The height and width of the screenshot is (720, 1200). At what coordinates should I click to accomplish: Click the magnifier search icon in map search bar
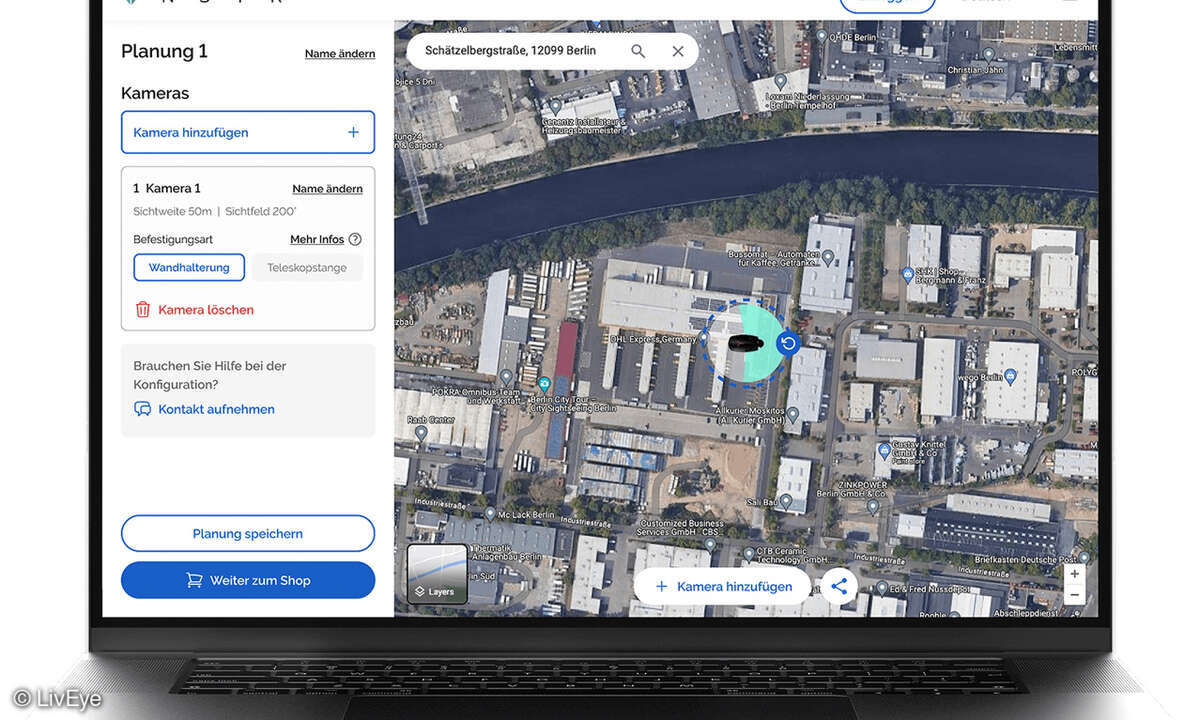tap(638, 50)
